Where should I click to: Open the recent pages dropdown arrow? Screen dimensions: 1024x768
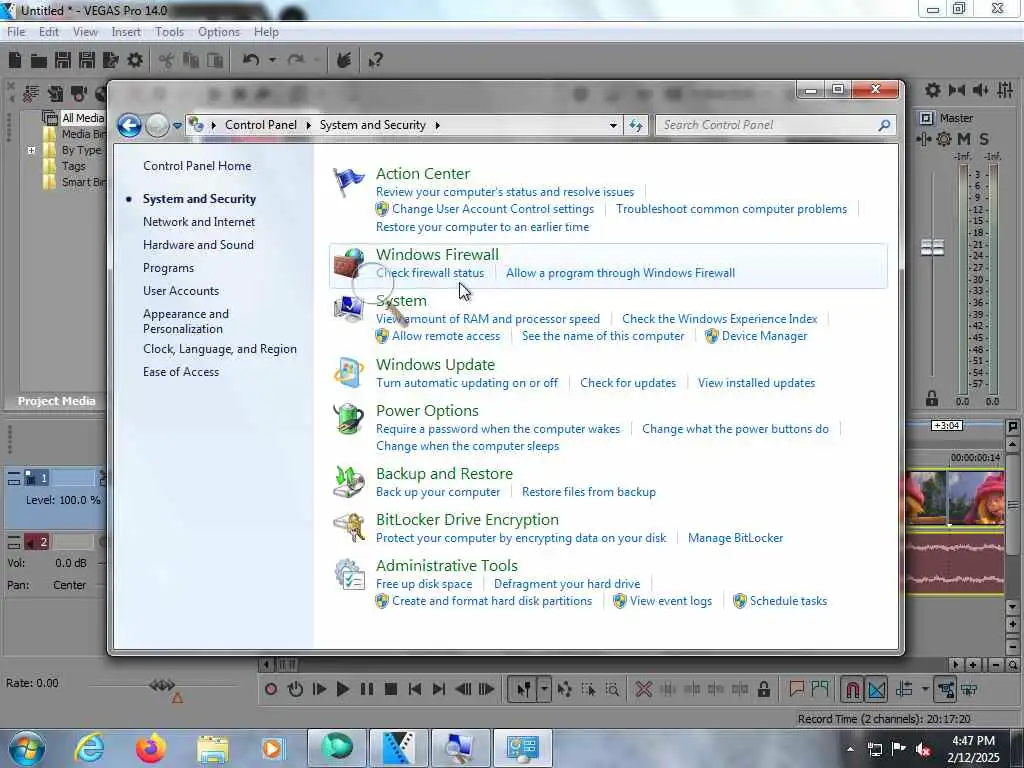click(177, 125)
